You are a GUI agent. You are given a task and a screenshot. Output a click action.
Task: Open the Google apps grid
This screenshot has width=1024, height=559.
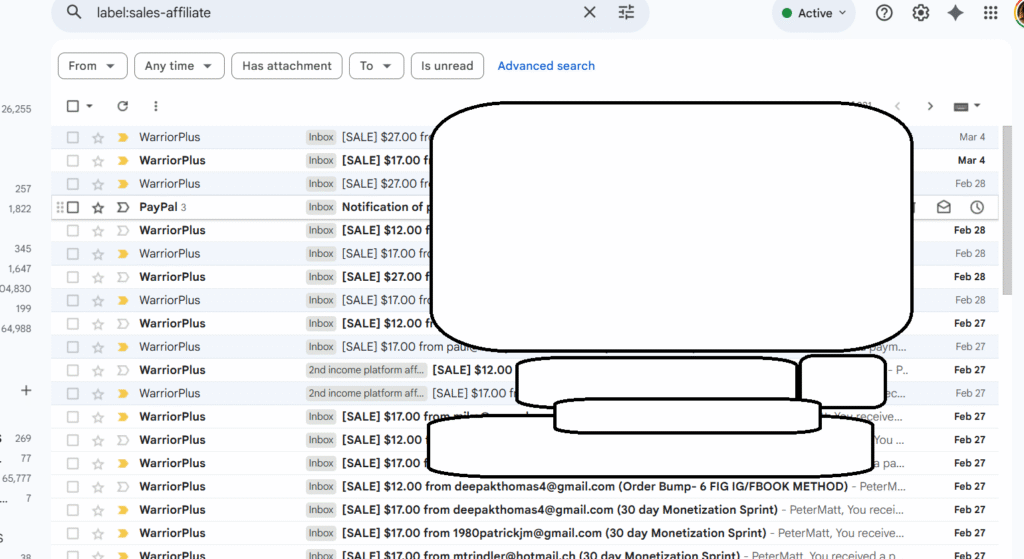[x=991, y=13]
